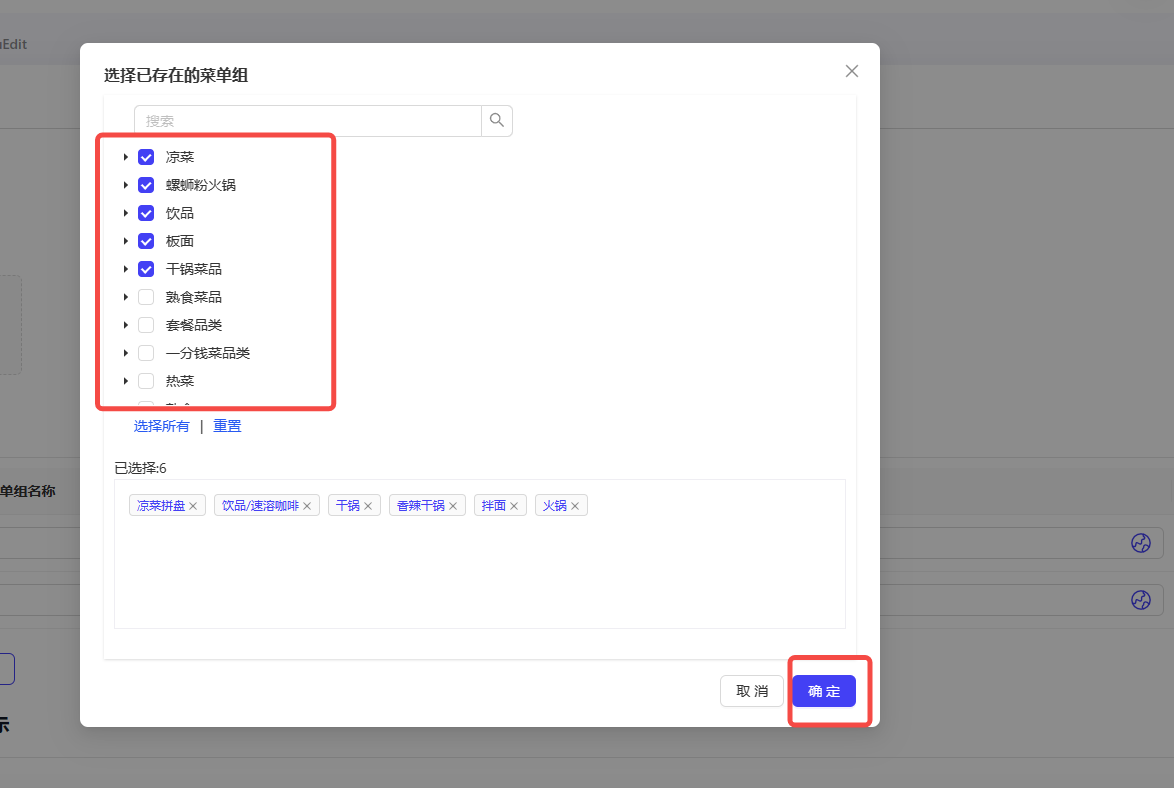Click the 选择所有 link
The height and width of the screenshot is (788, 1174).
coord(162,426)
